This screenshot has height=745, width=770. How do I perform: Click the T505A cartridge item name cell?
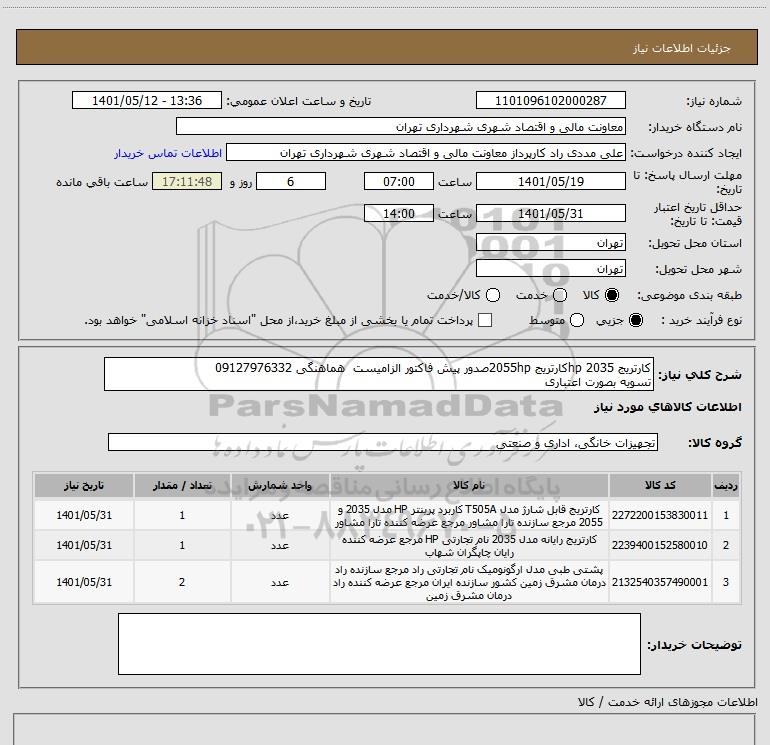(469, 515)
